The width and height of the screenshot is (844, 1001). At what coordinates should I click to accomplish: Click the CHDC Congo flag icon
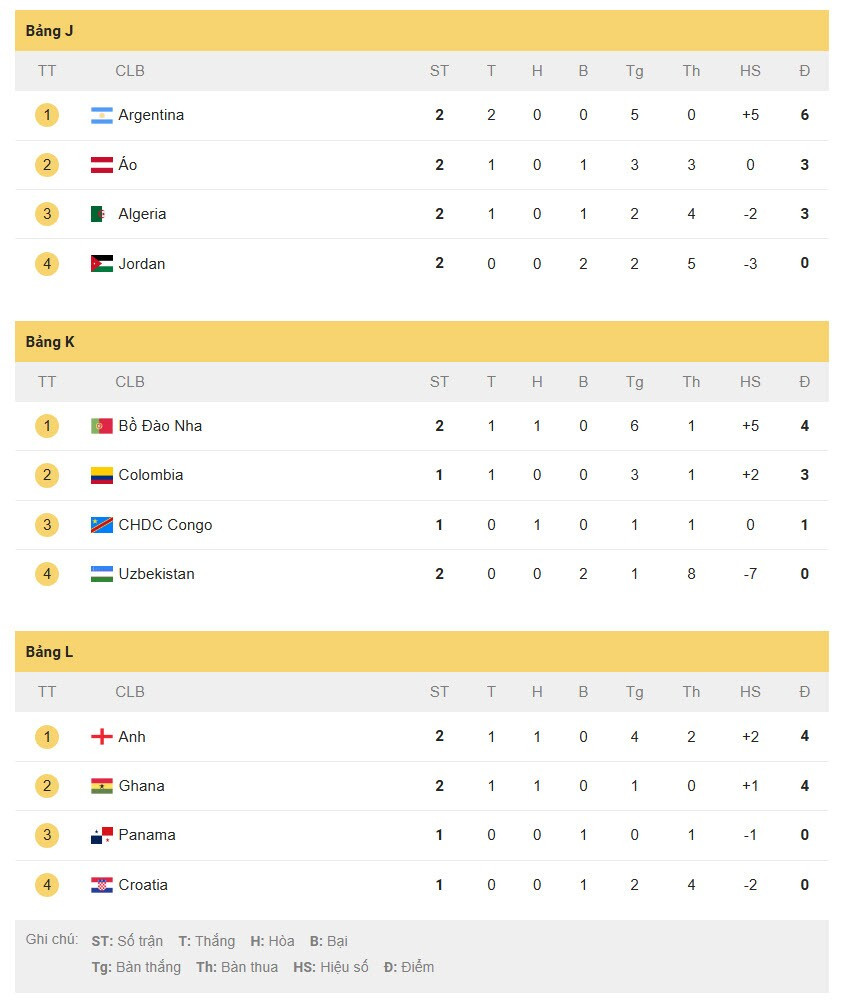click(102, 525)
